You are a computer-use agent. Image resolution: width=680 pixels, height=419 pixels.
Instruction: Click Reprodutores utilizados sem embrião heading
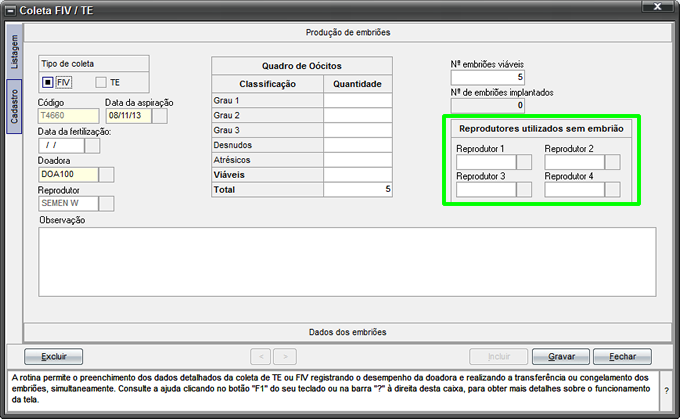(541, 129)
